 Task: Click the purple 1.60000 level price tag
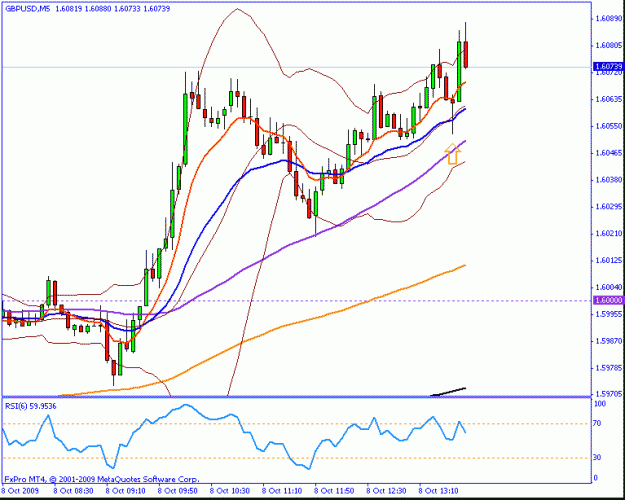[x=608, y=300]
